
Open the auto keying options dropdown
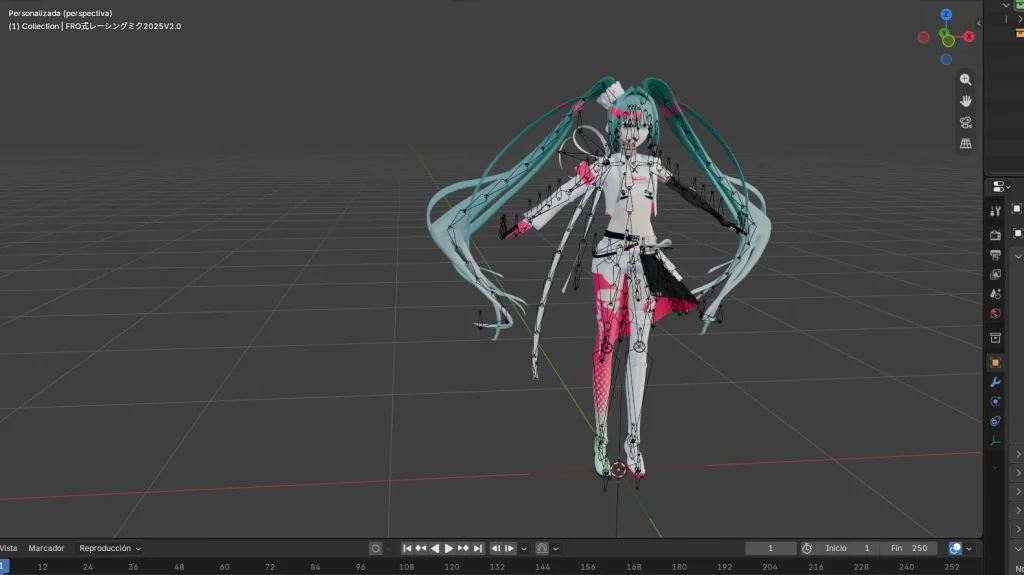pyautogui.click(x=389, y=549)
